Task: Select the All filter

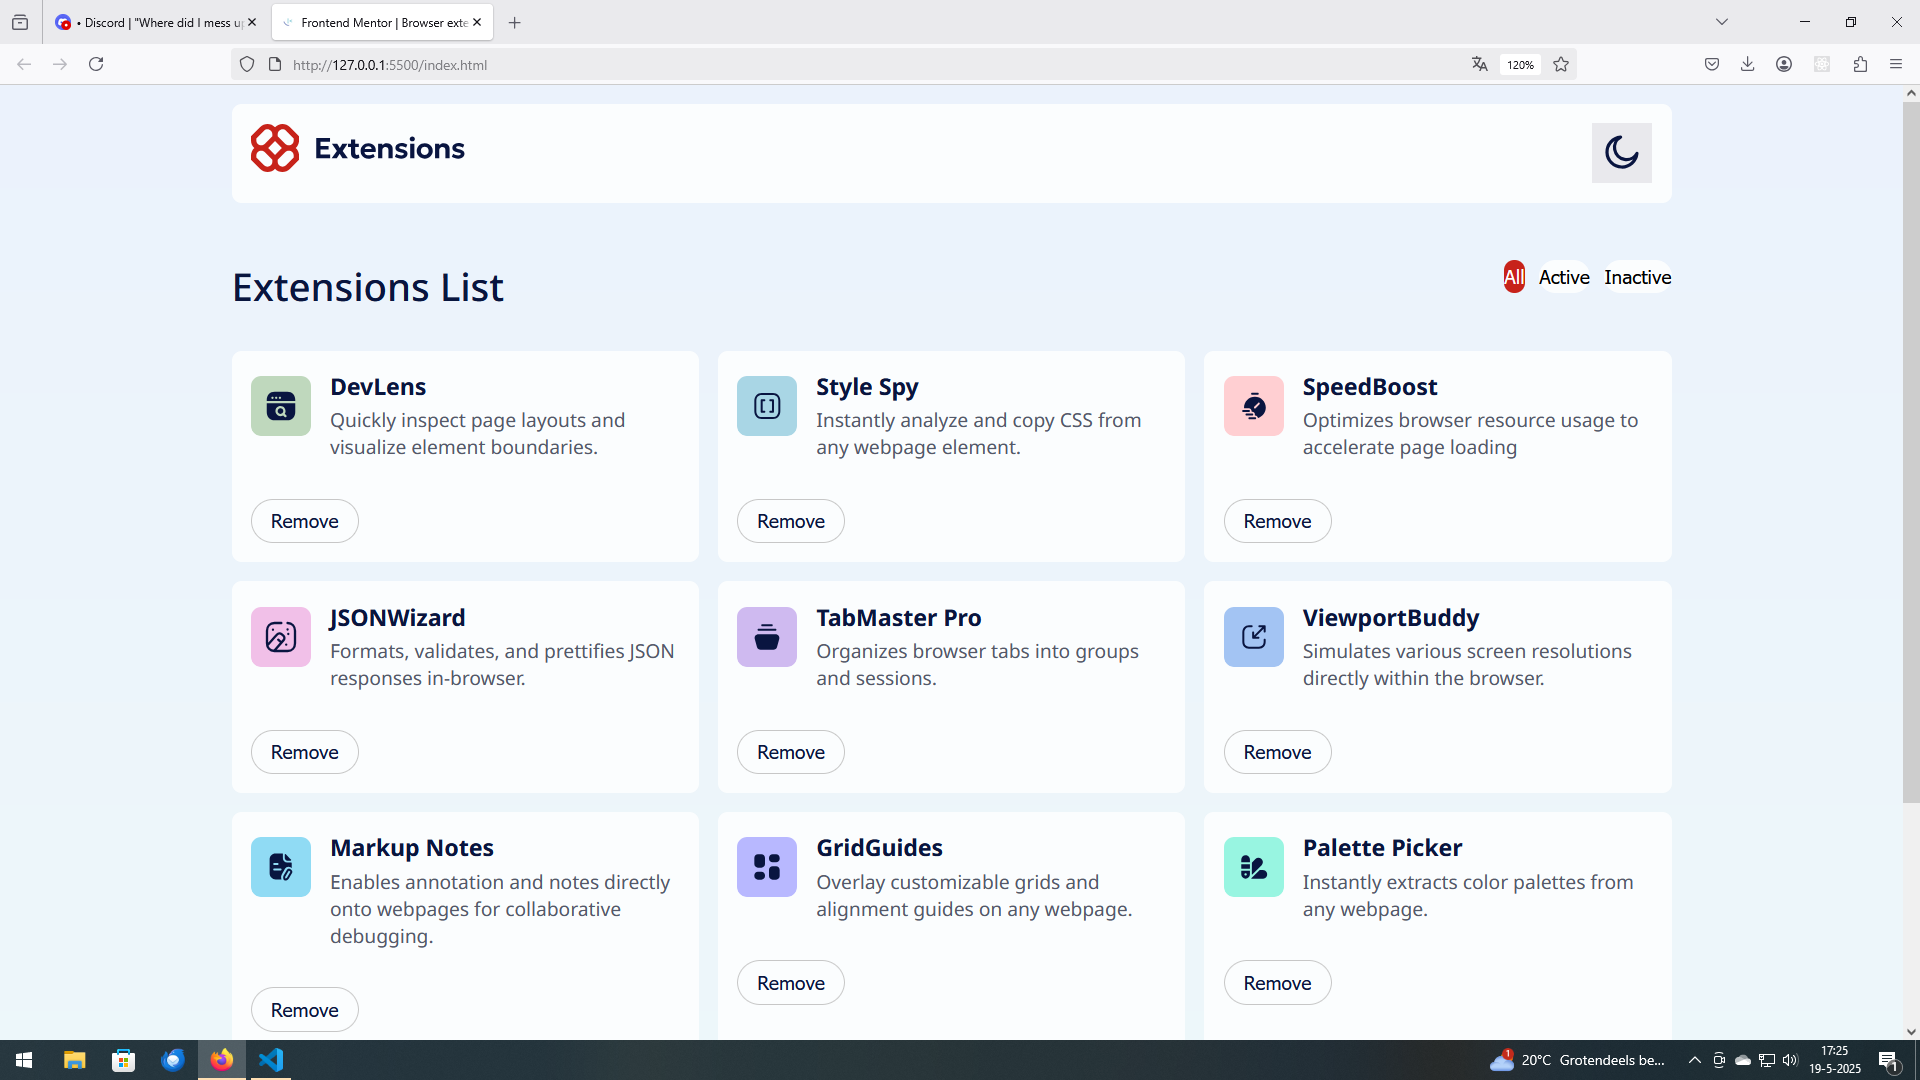Action: click(1514, 277)
